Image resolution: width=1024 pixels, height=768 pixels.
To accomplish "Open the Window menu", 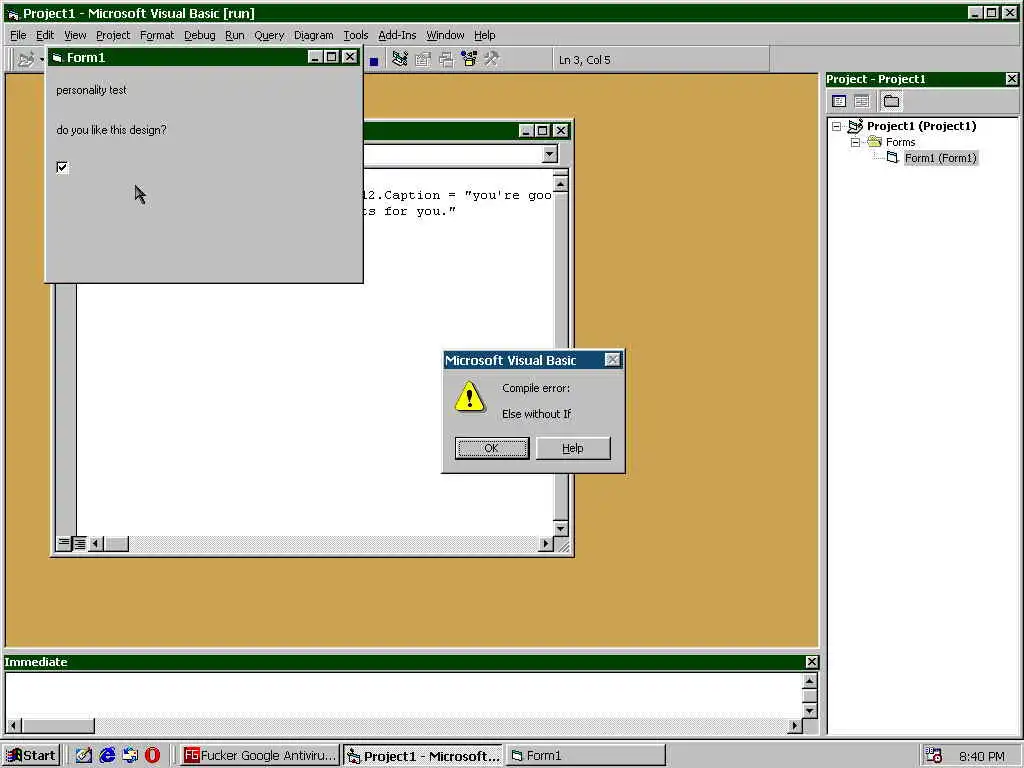I will 445,35.
